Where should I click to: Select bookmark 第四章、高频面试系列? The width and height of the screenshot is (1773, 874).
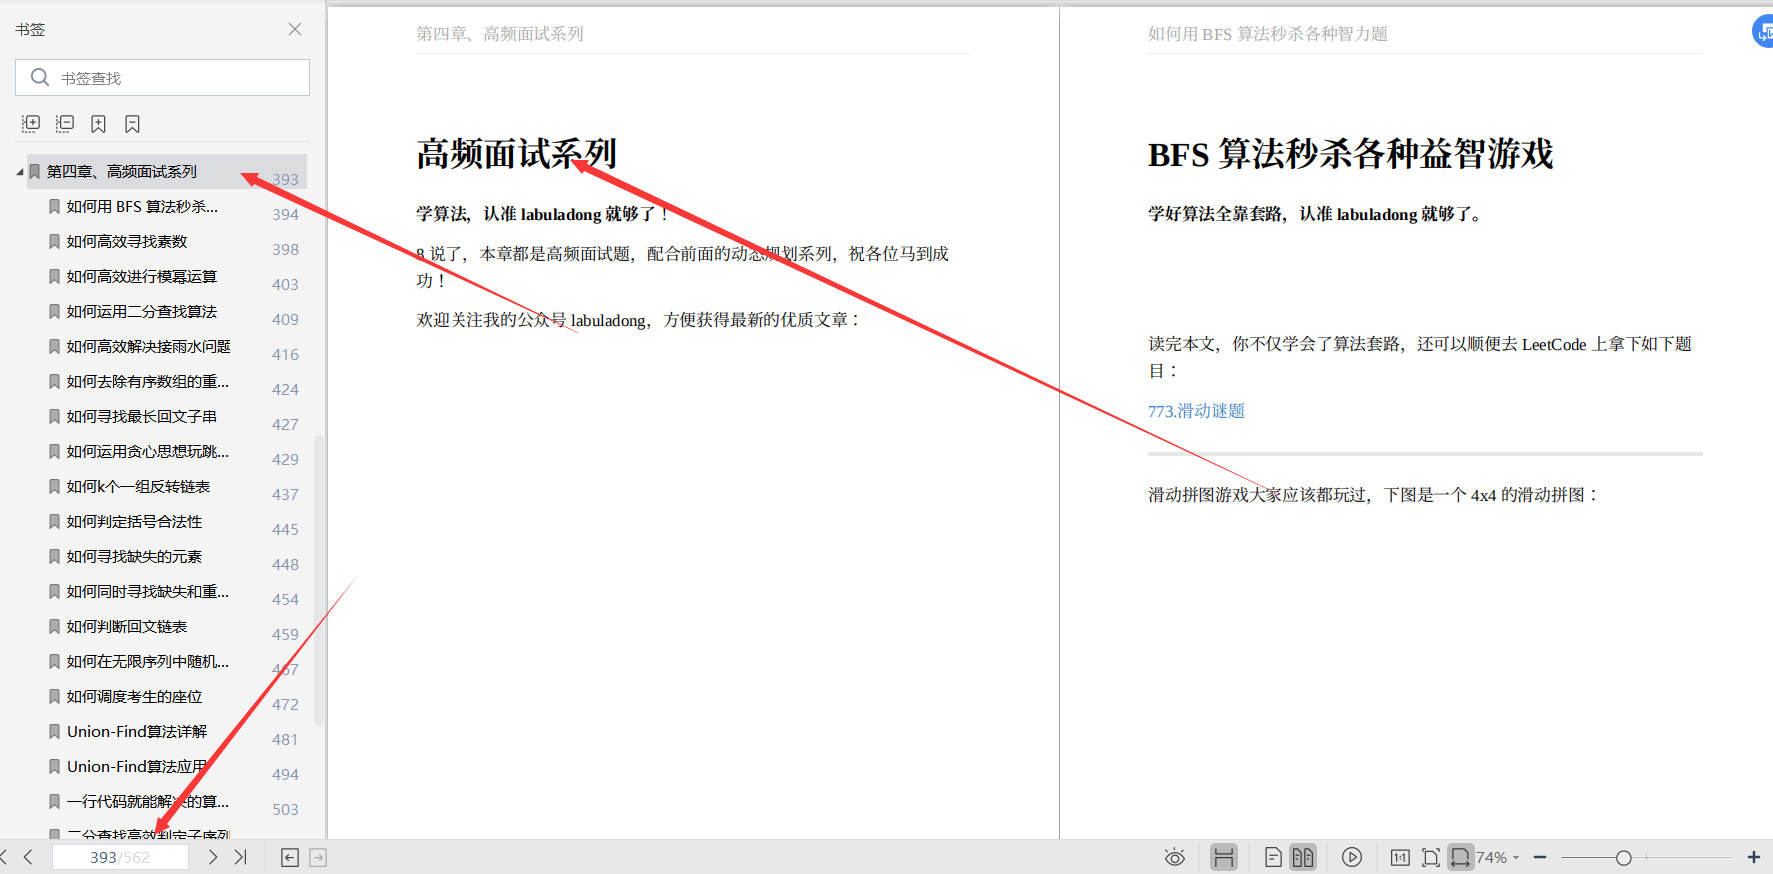(122, 171)
